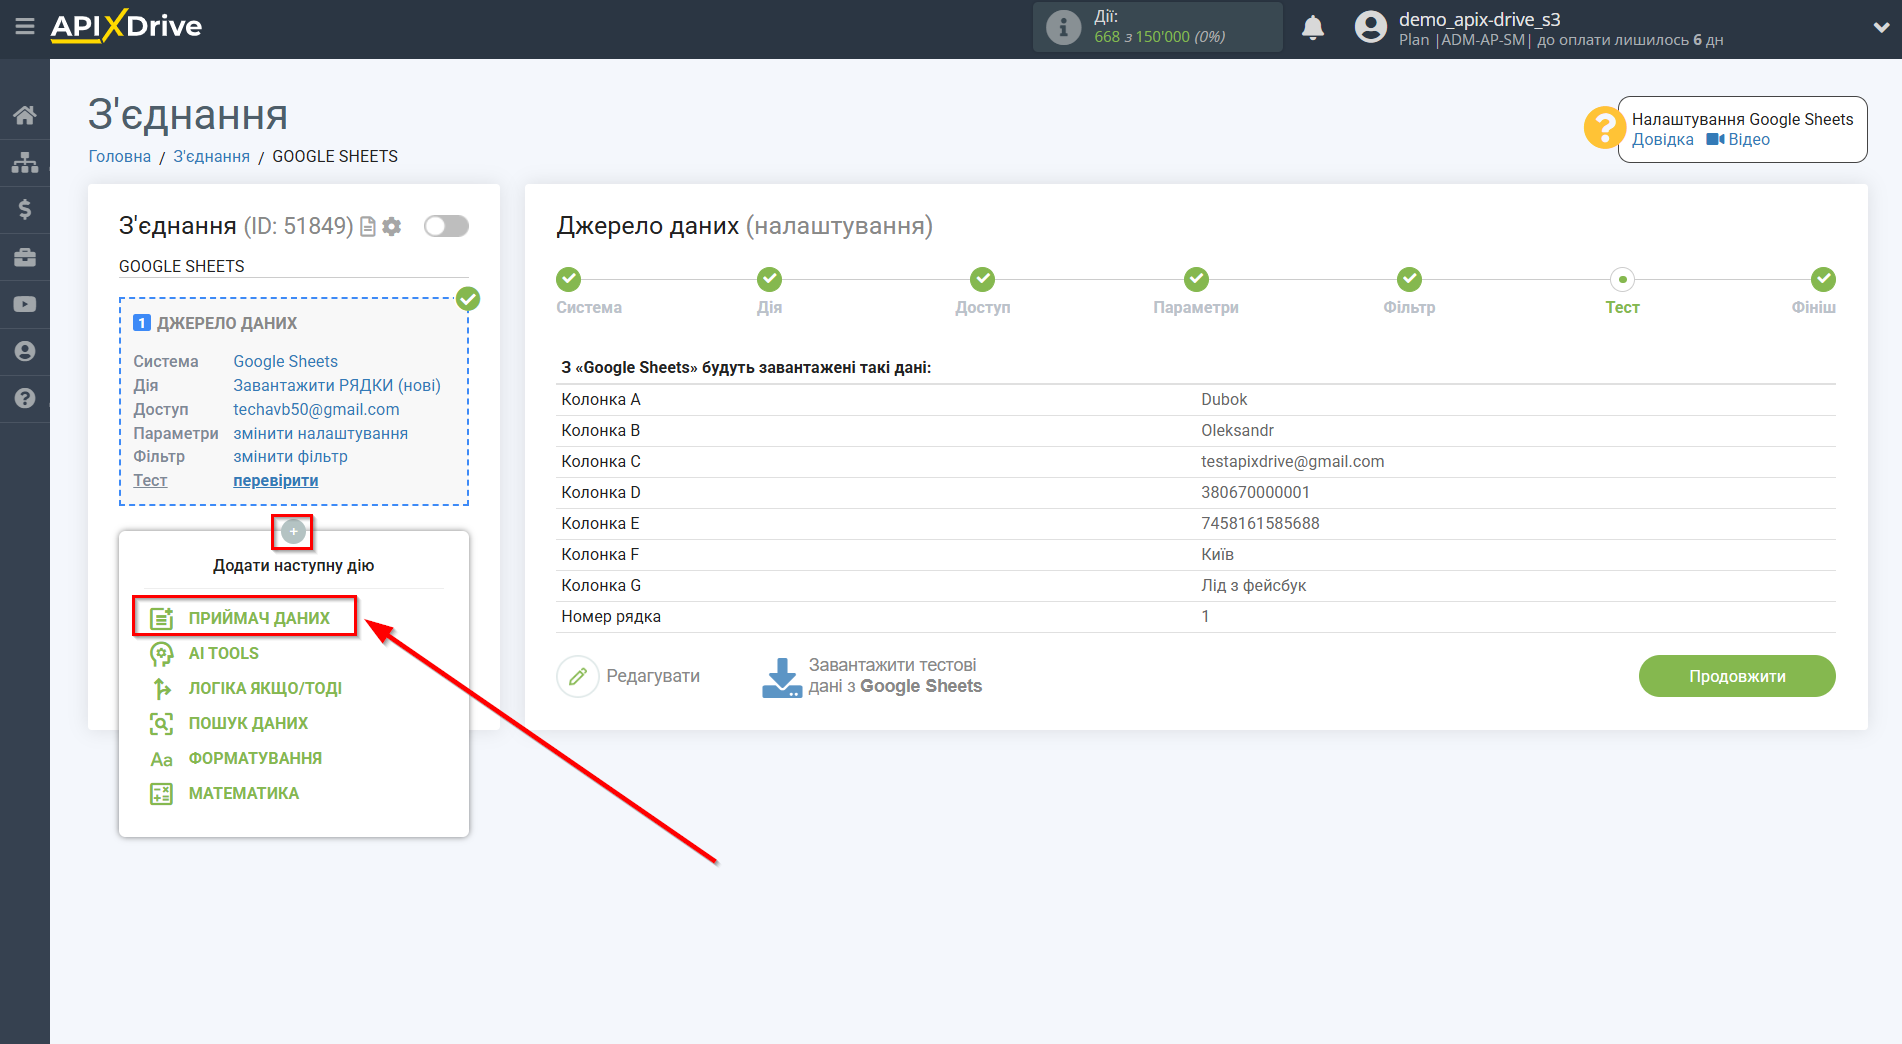Viewport: 1902px width, 1044px height.
Task: Click the account avatar icon
Action: [x=1371, y=27]
